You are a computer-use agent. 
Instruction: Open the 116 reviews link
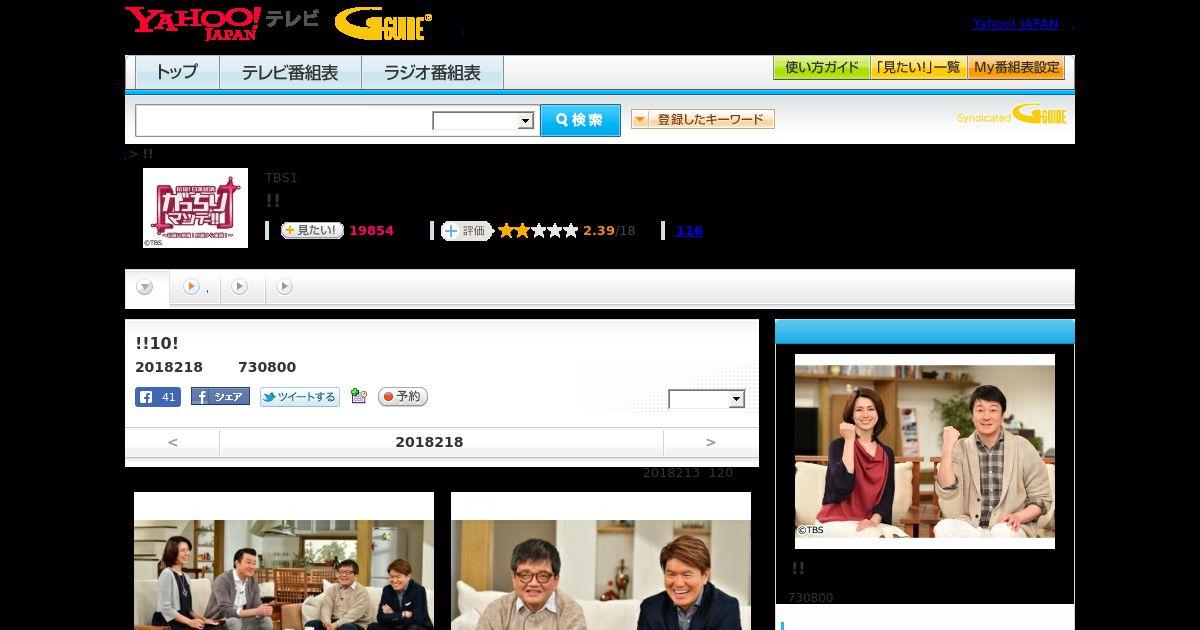(x=689, y=231)
